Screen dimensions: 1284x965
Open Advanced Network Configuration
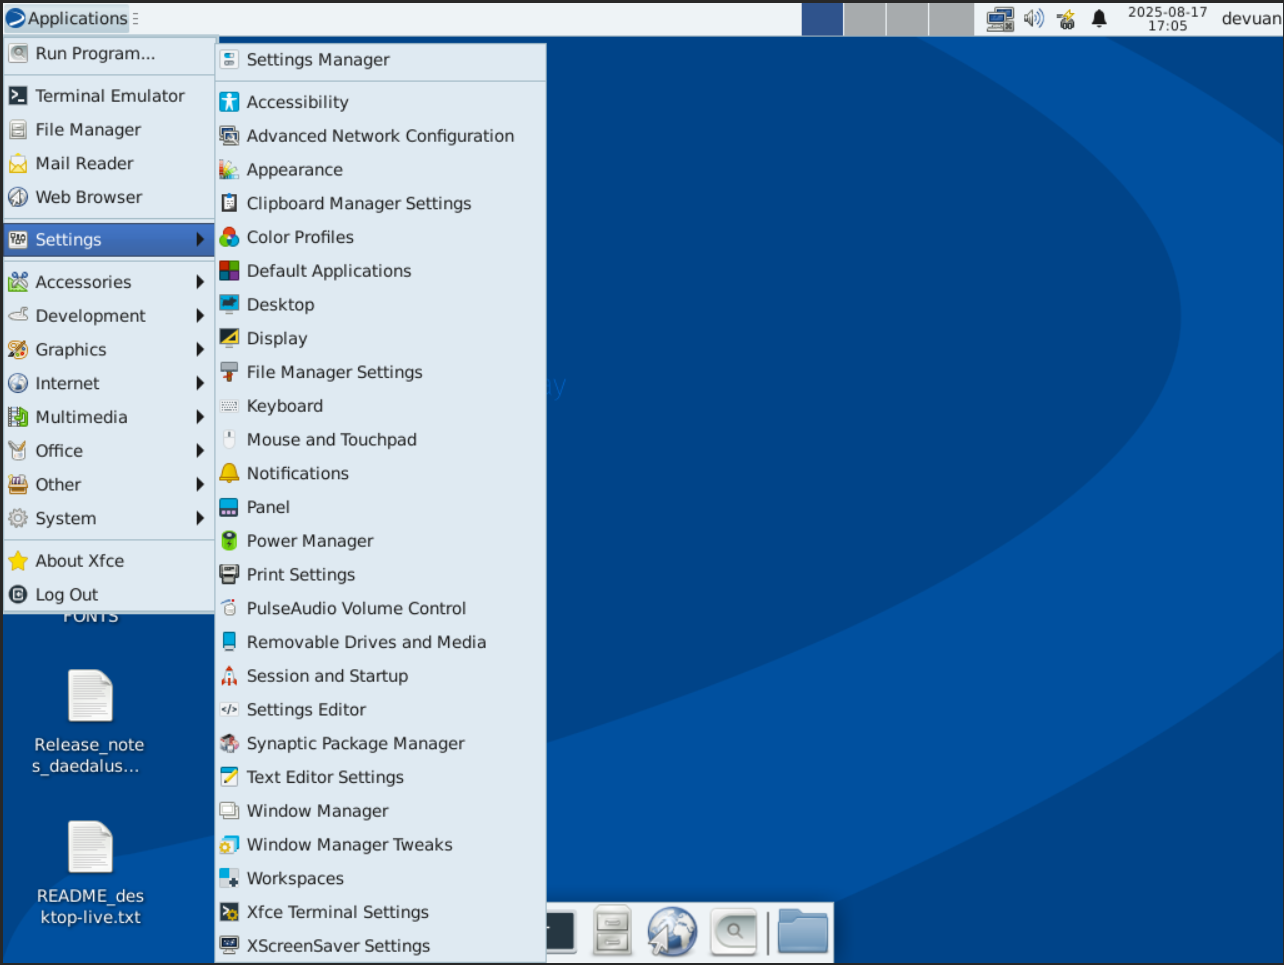[381, 136]
